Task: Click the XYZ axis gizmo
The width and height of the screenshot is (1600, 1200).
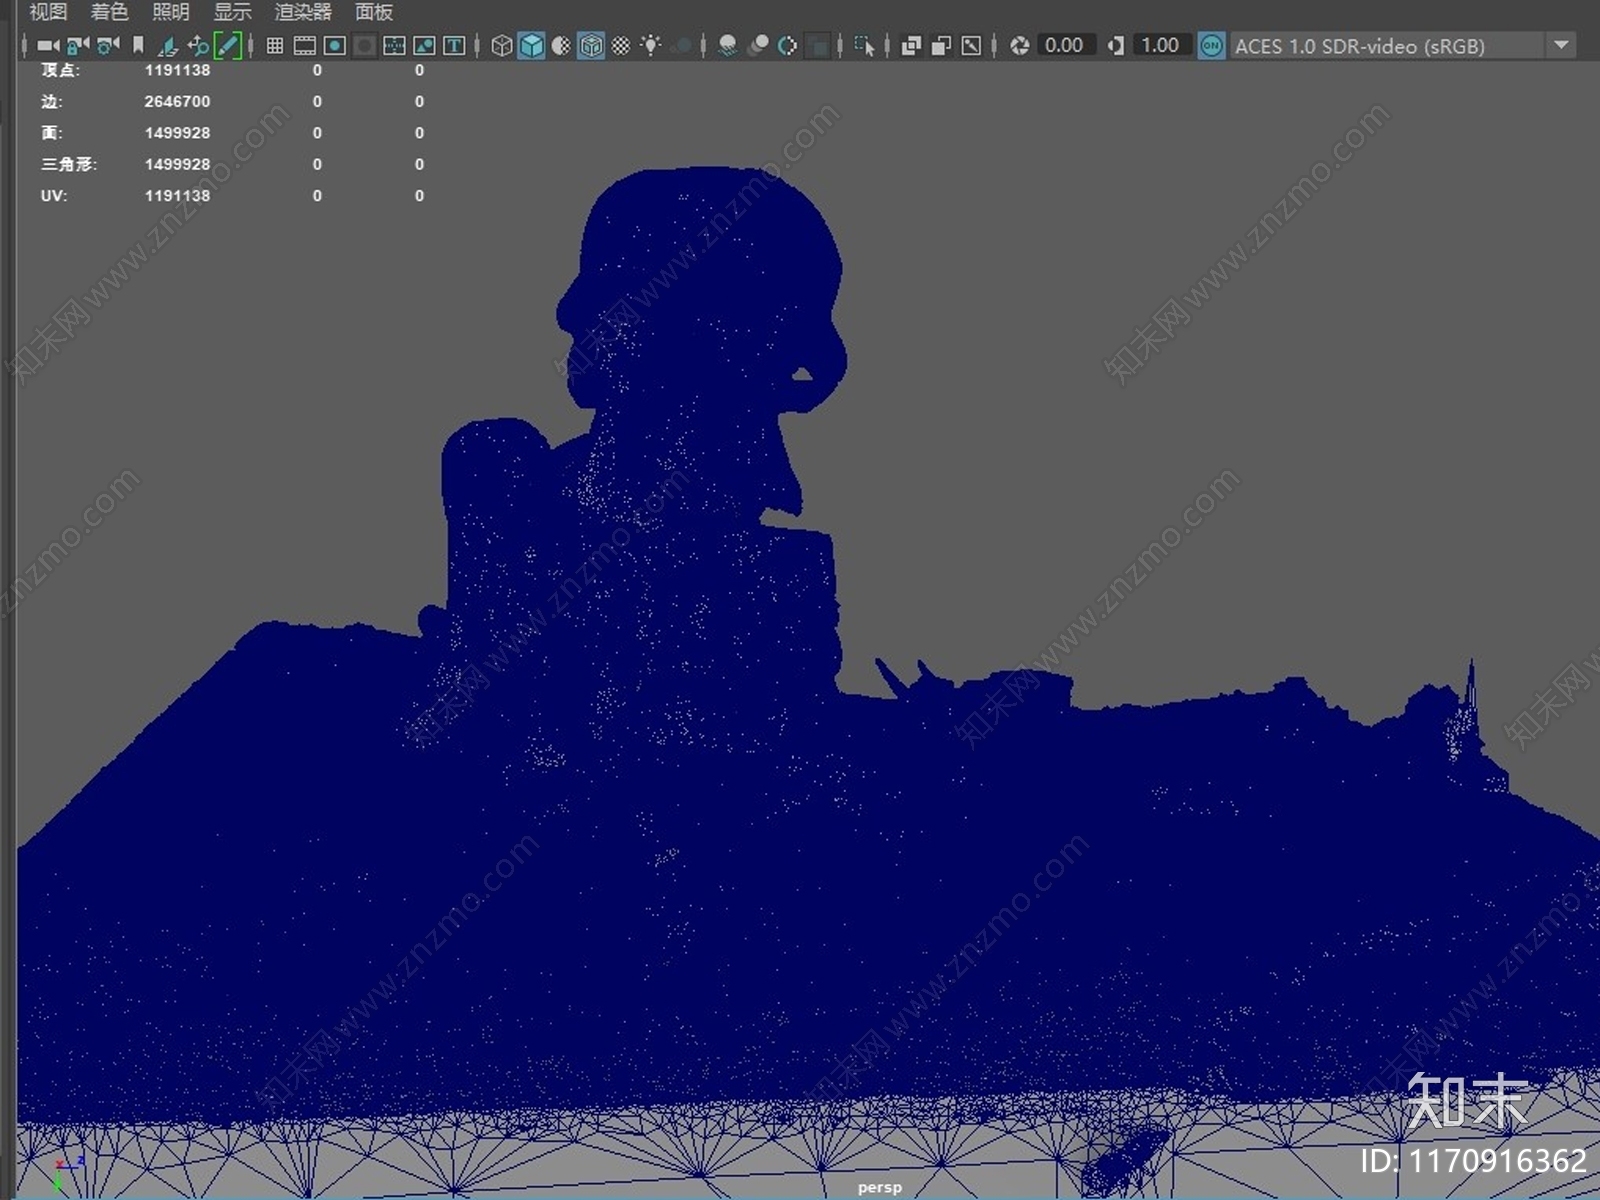Action: click(67, 1173)
